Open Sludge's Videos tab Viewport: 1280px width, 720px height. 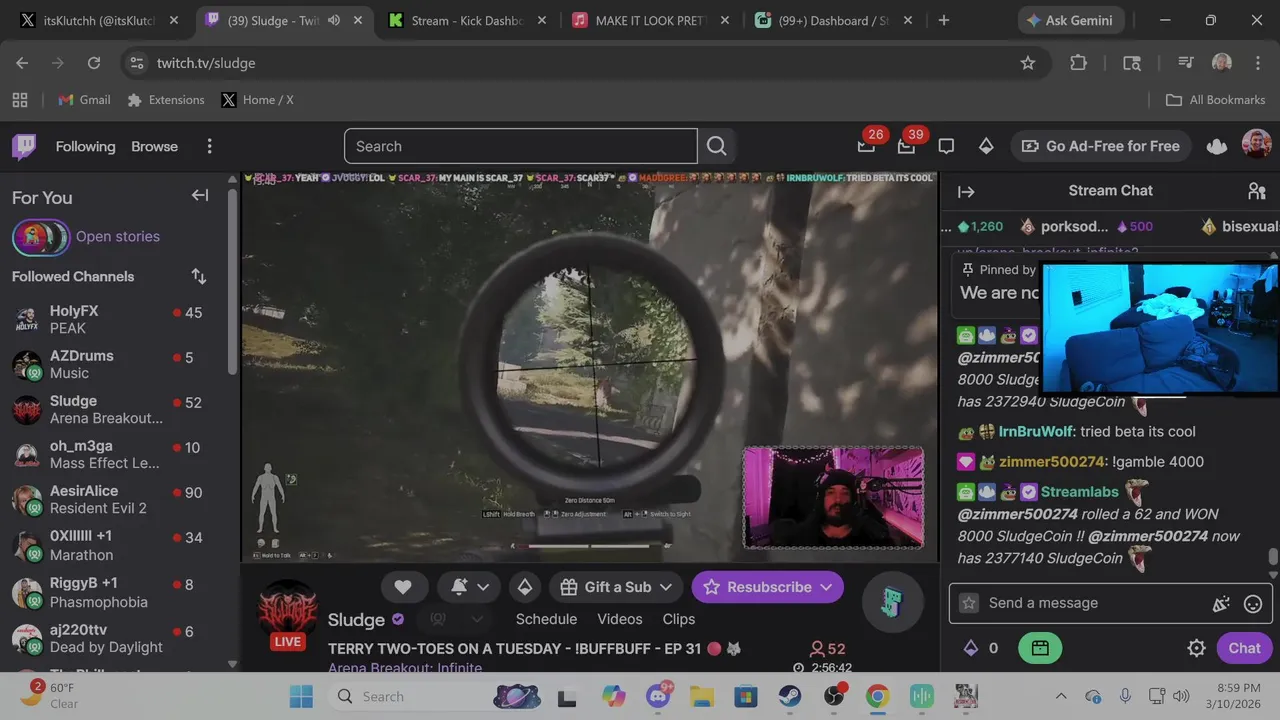(620, 619)
